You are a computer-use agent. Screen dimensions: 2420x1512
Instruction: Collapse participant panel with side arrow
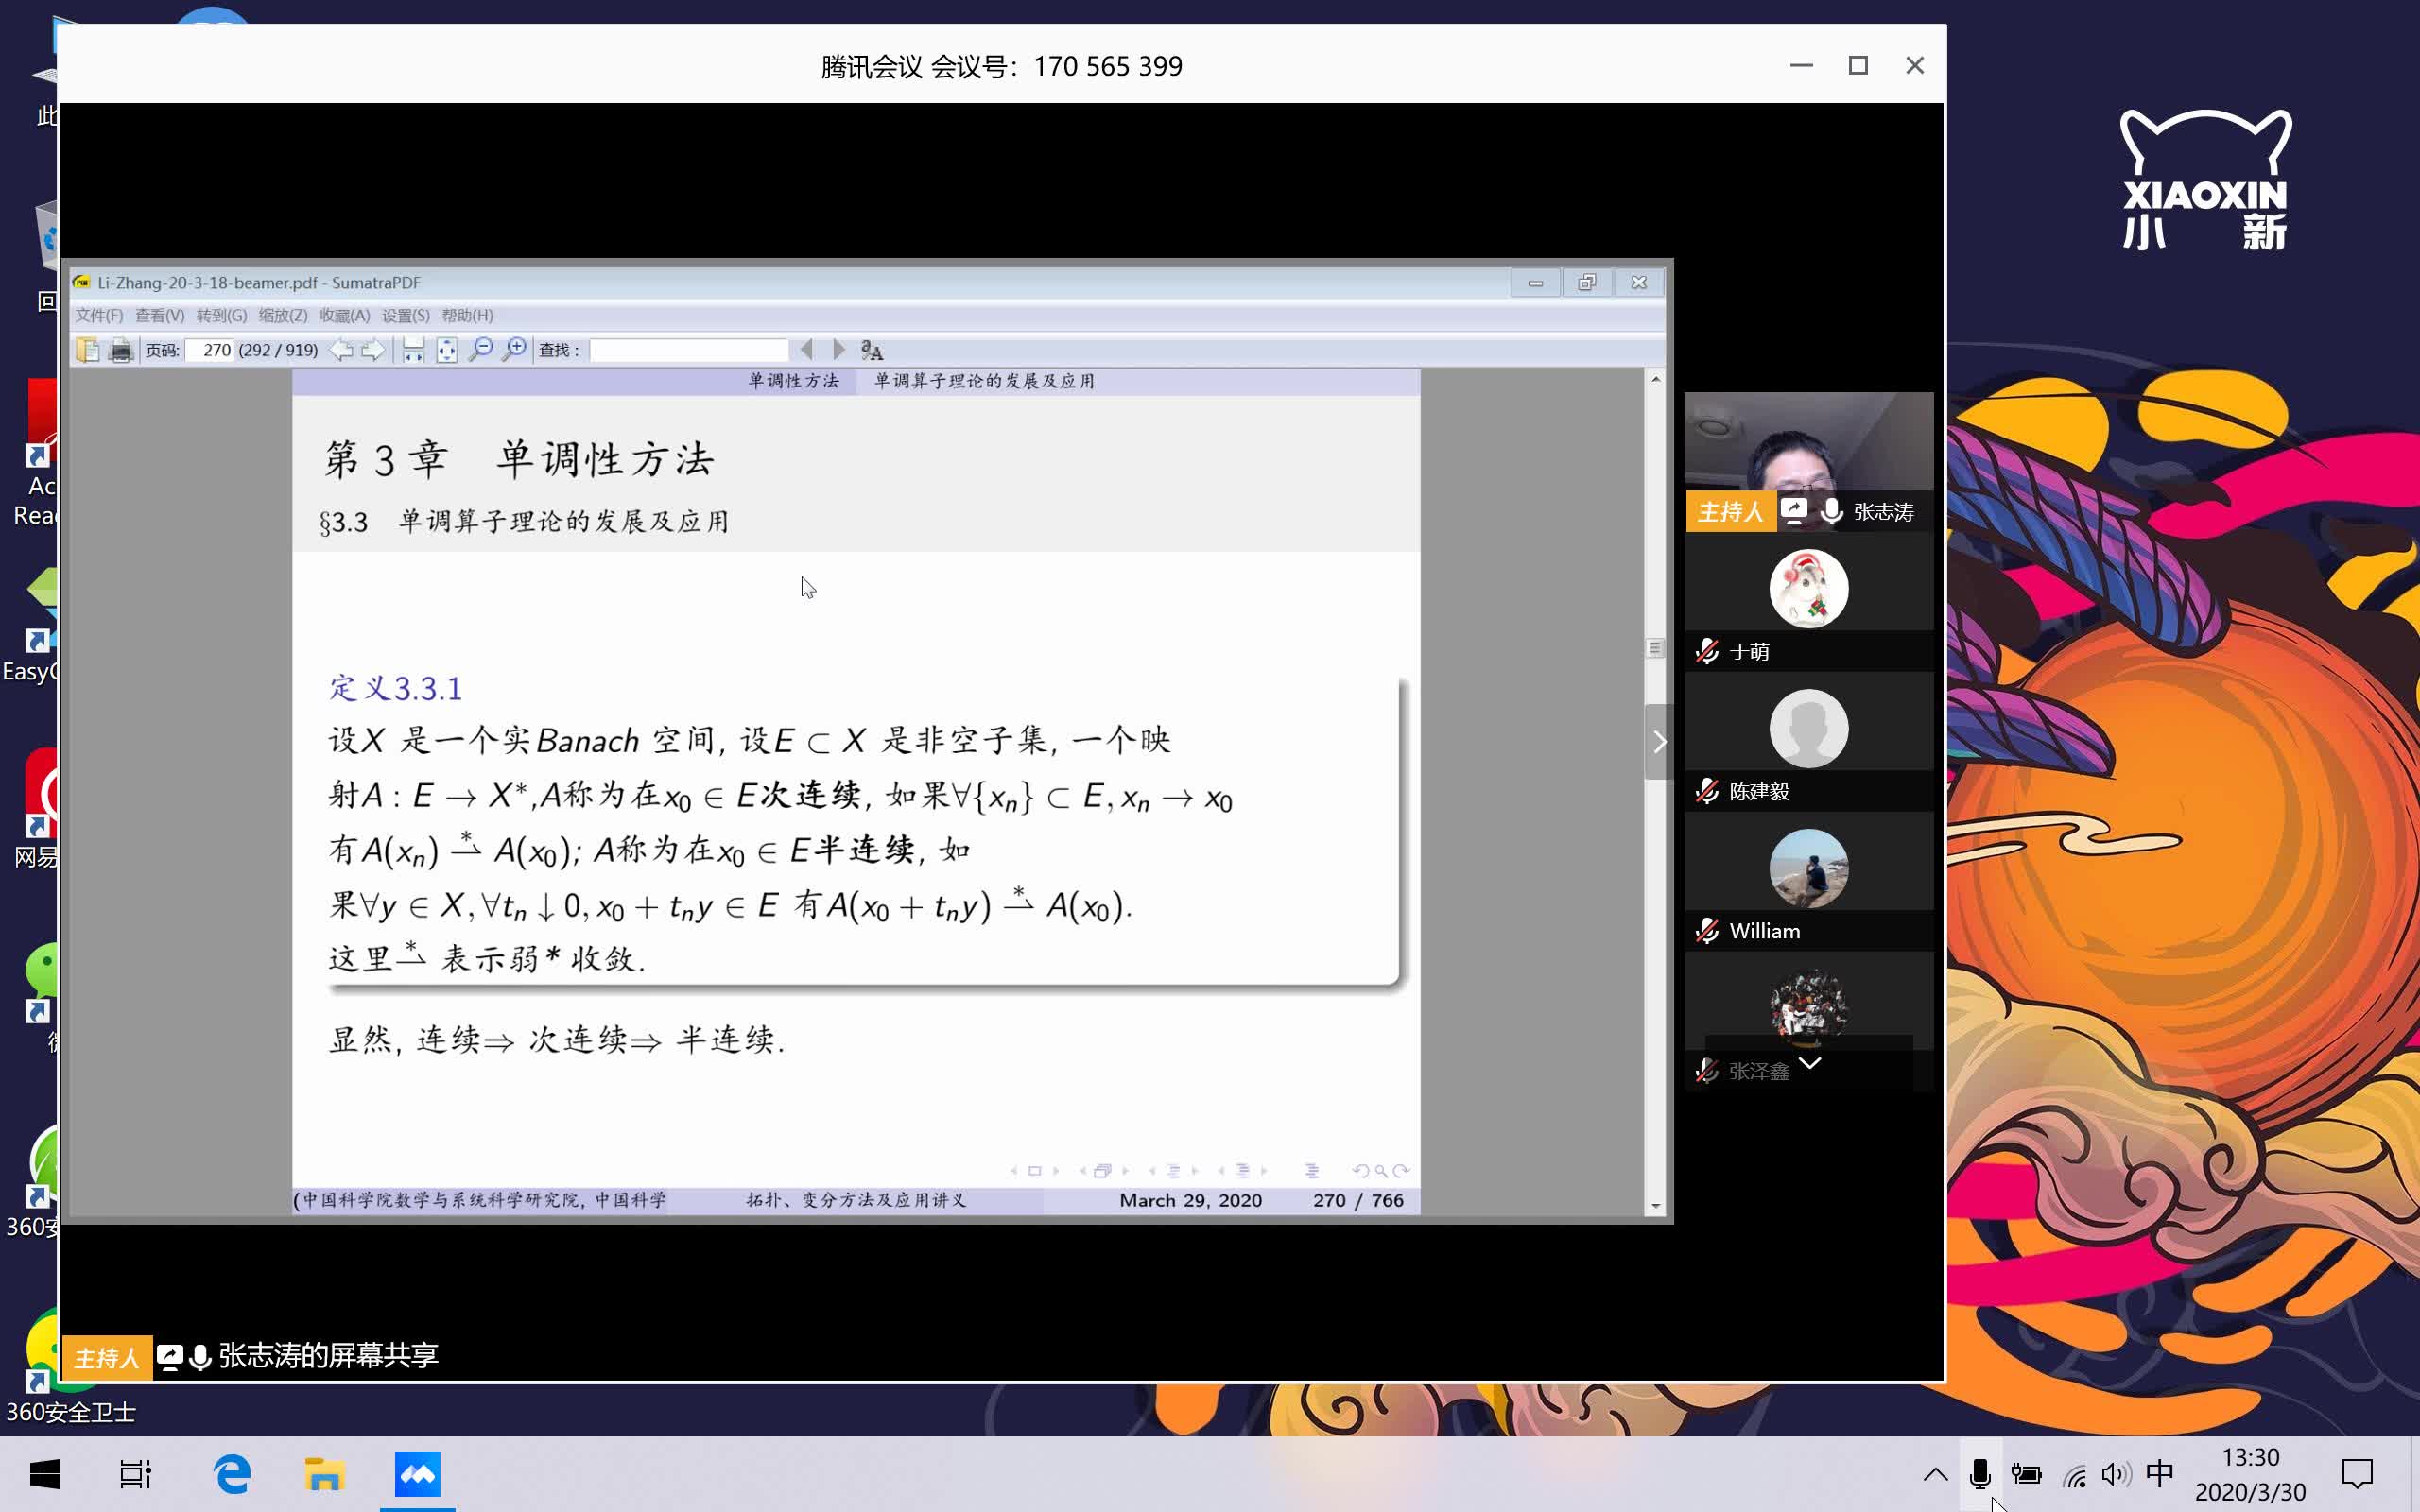(1658, 742)
